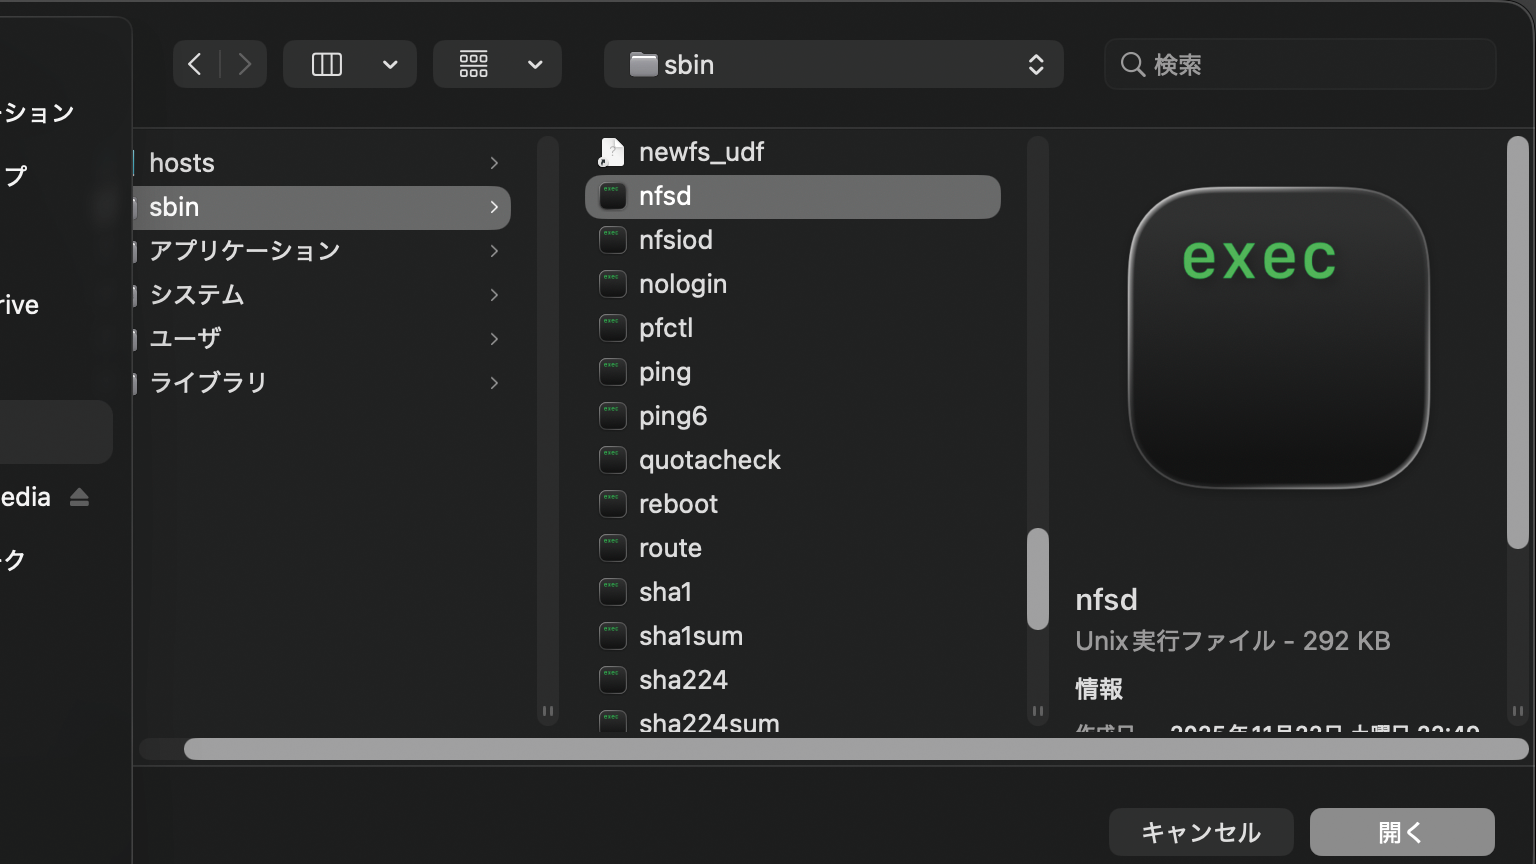Click the back navigation arrow

(x=195, y=65)
